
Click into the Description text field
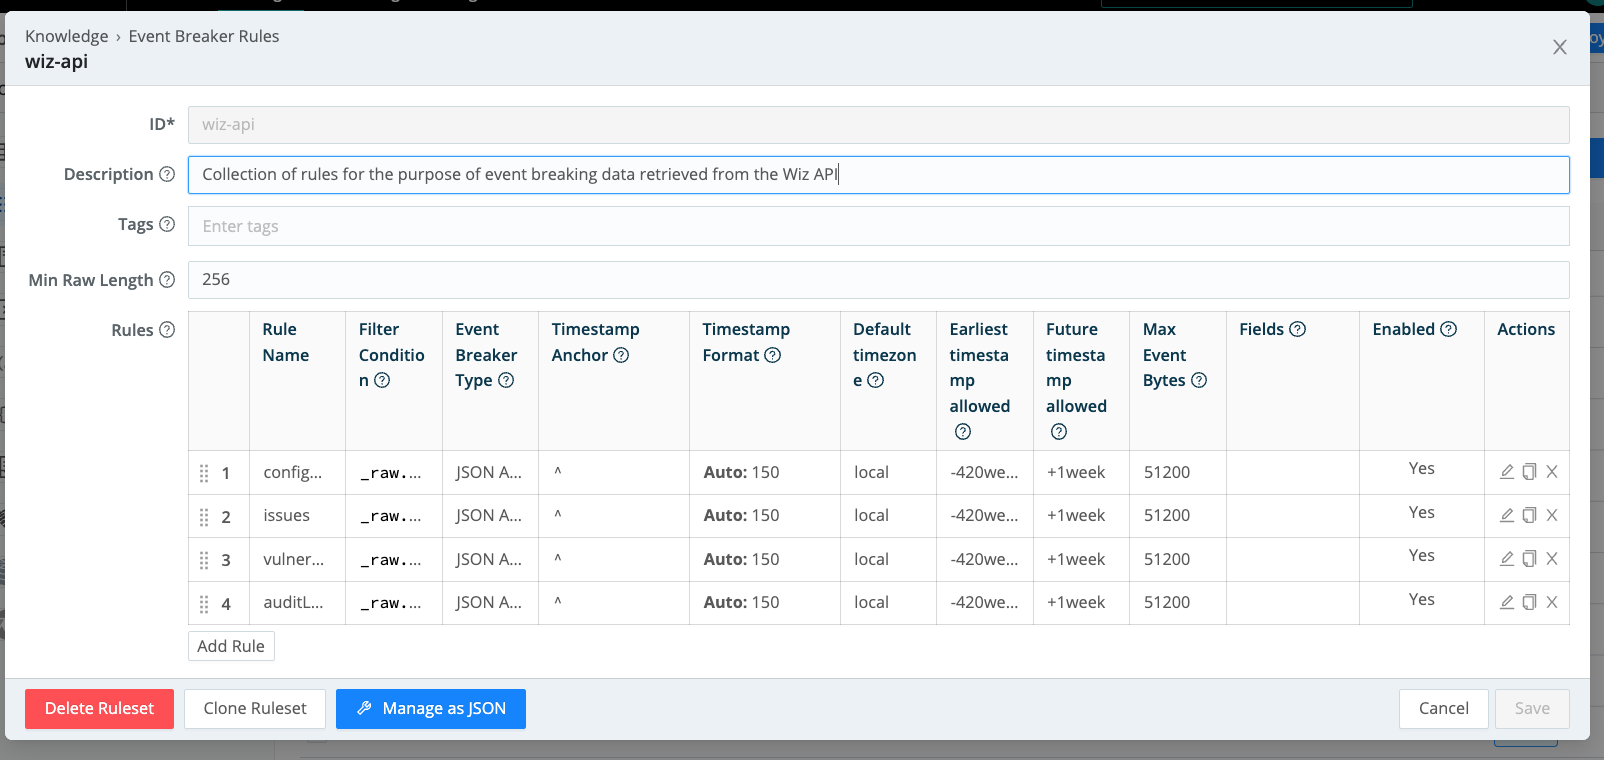878,175
